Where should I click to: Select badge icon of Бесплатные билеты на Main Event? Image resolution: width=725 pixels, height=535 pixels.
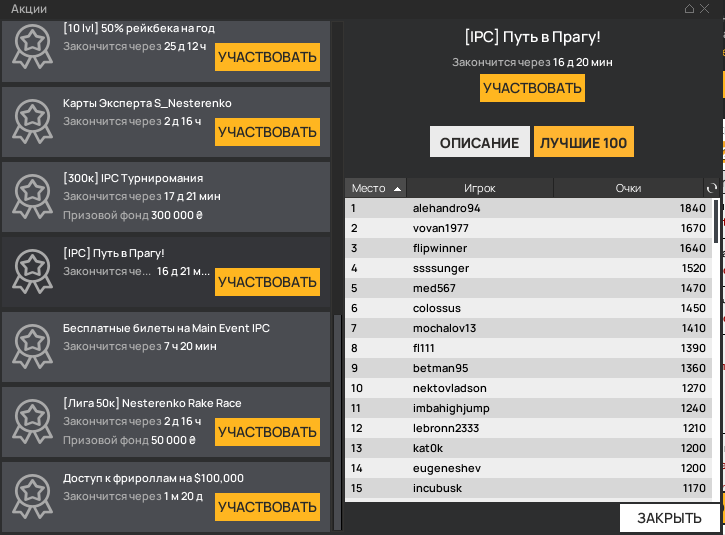[x=33, y=345]
